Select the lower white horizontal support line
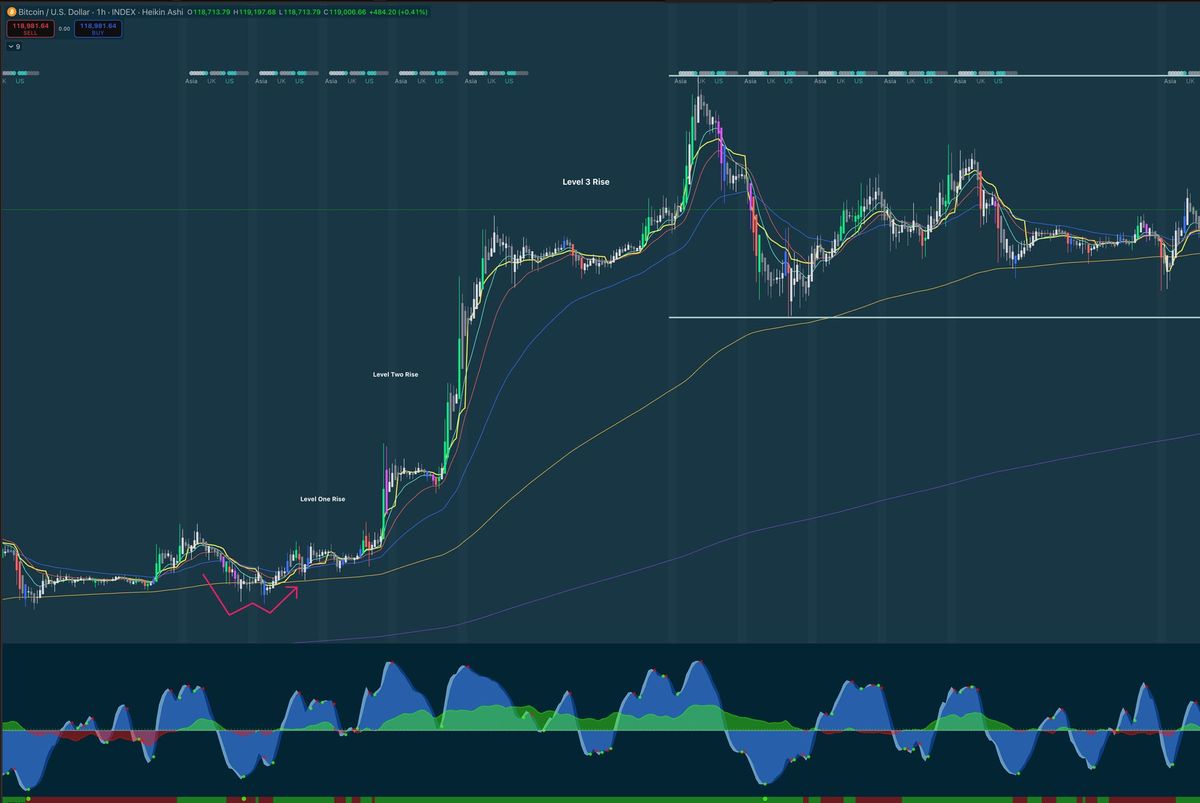1200x803 pixels. coord(934,318)
